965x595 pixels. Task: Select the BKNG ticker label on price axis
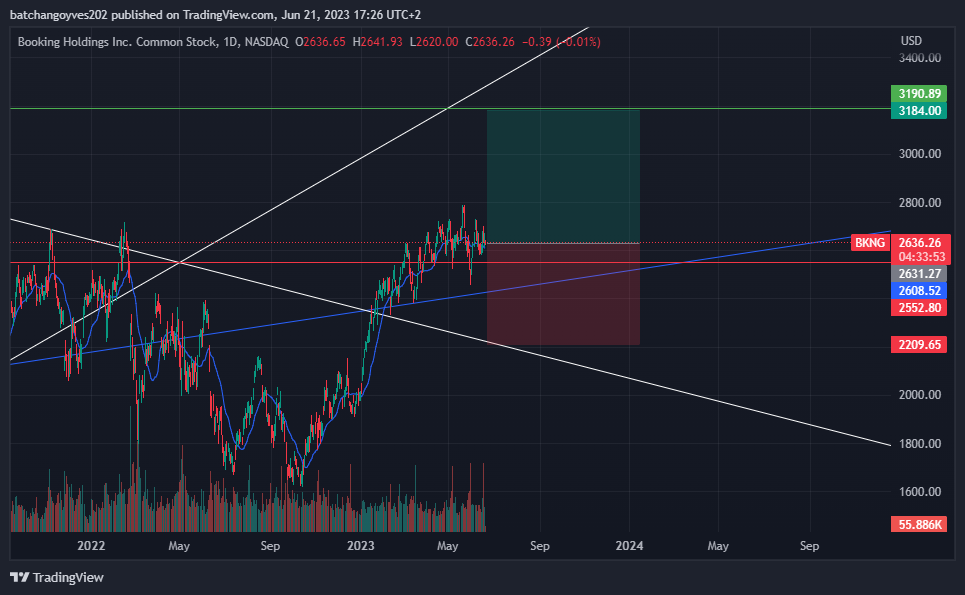(x=870, y=242)
